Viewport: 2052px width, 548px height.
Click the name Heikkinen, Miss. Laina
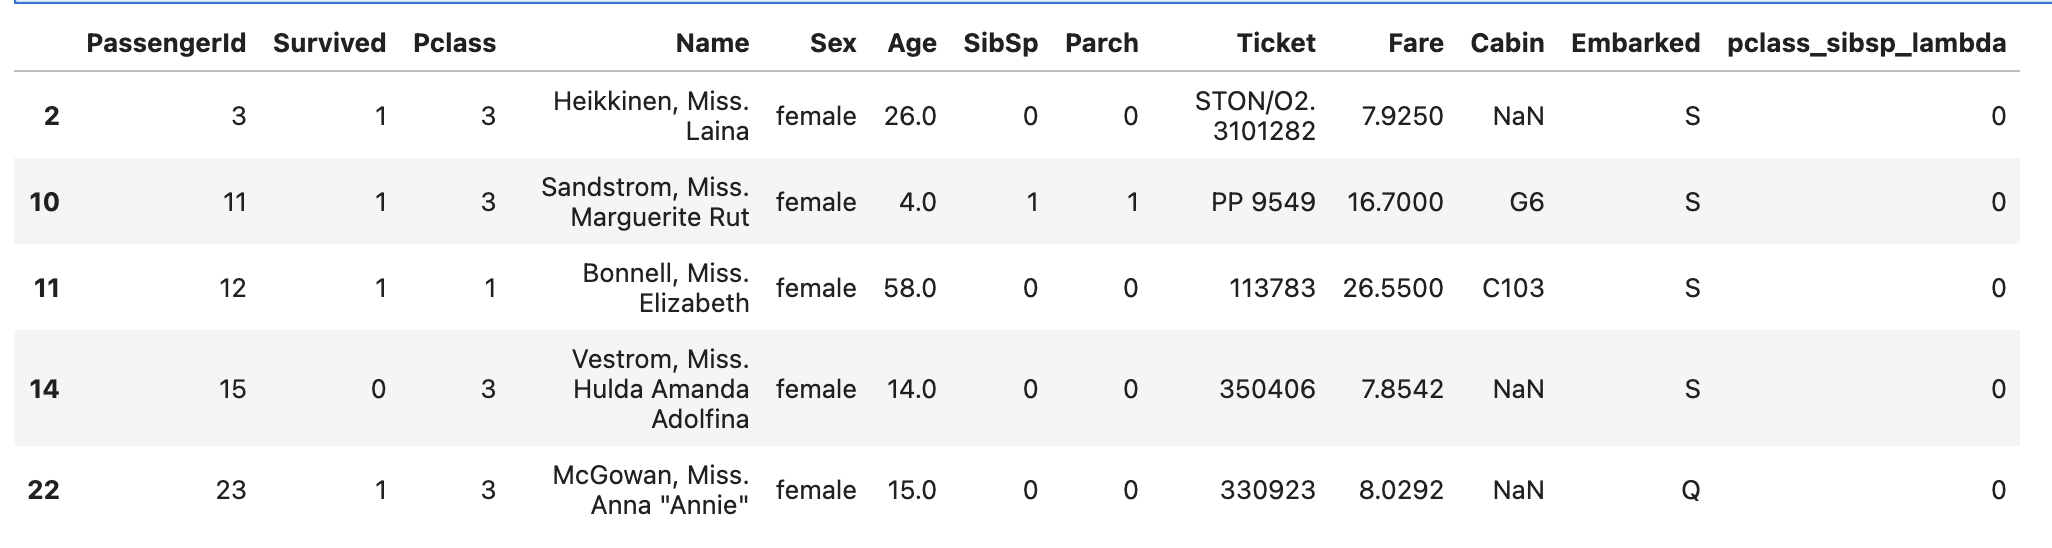(651, 116)
